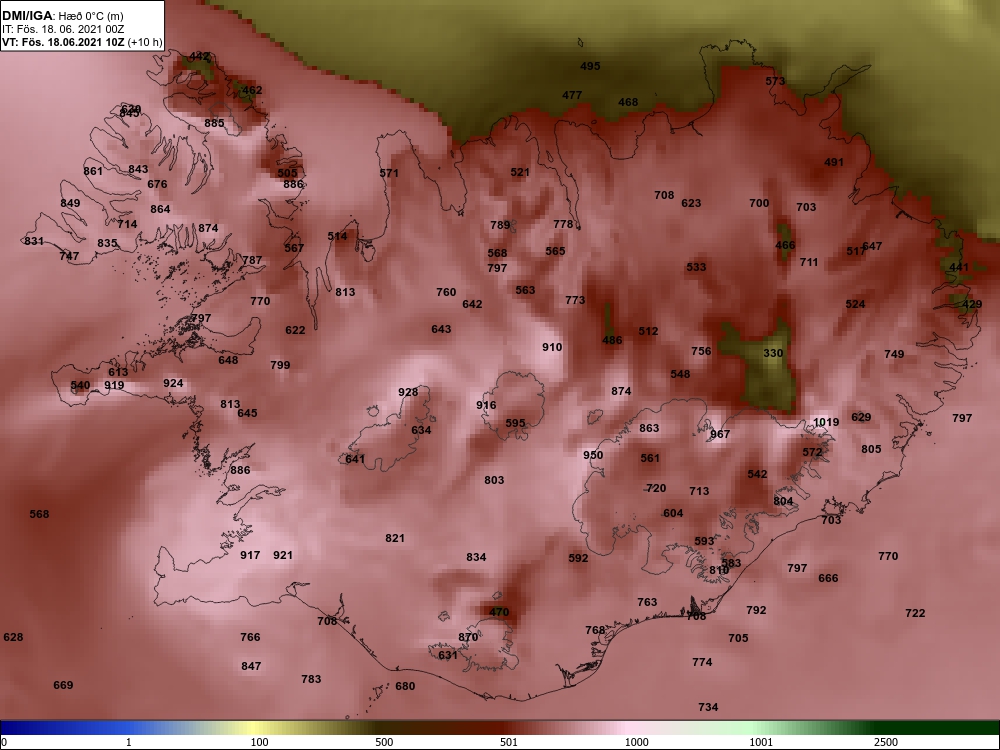The width and height of the screenshot is (1000, 750).
Task: Click the 486 value label
Action: [x=612, y=340]
